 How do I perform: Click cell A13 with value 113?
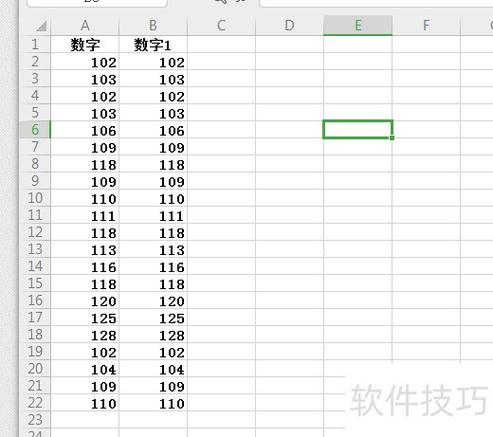tap(85, 249)
